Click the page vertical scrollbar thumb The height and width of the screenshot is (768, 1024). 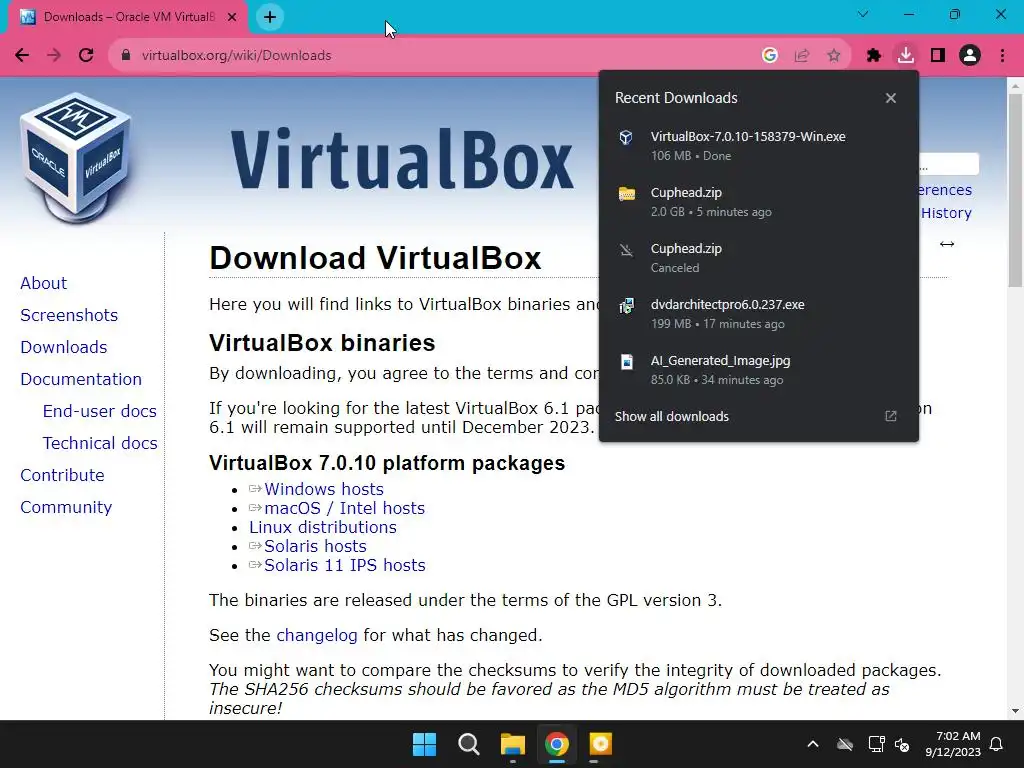click(1015, 190)
